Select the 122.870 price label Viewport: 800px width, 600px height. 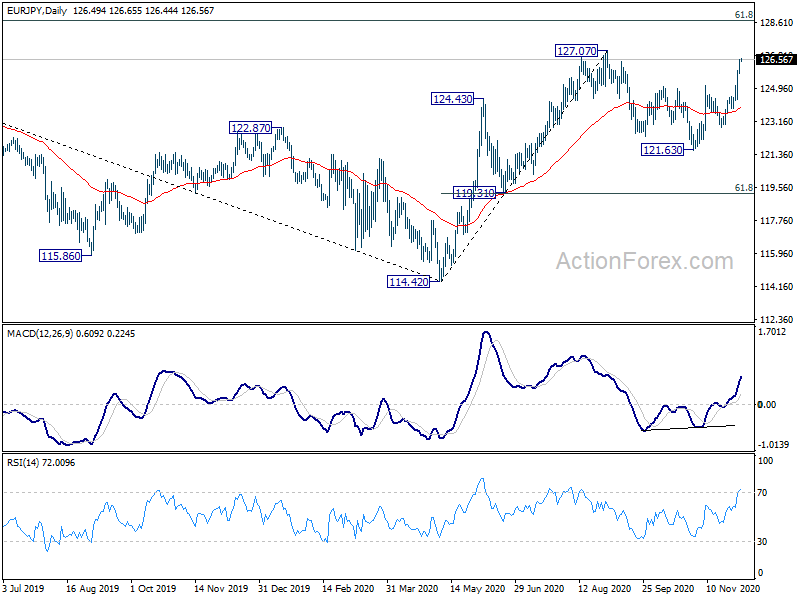[x=251, y=128]
